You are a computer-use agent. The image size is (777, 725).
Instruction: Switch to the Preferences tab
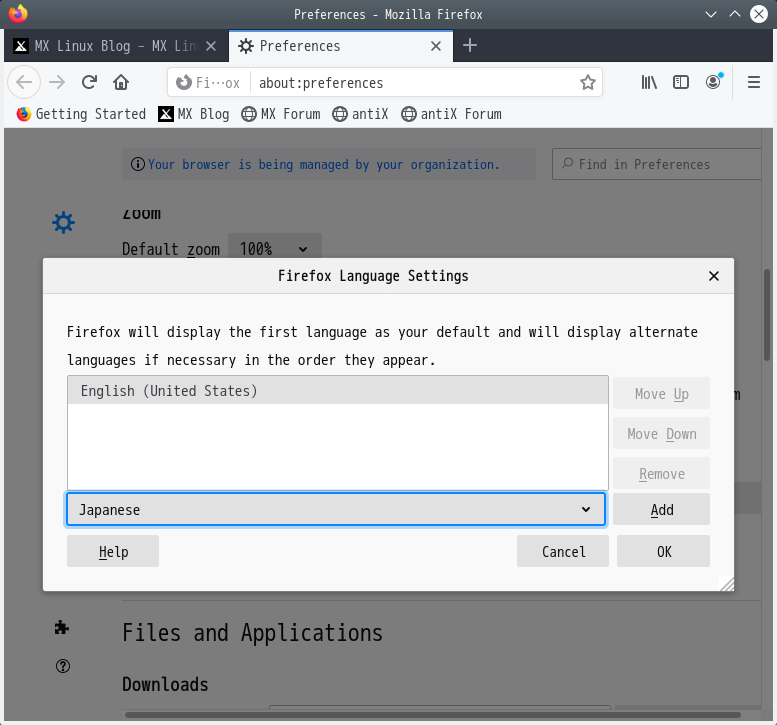coord(341,46)
